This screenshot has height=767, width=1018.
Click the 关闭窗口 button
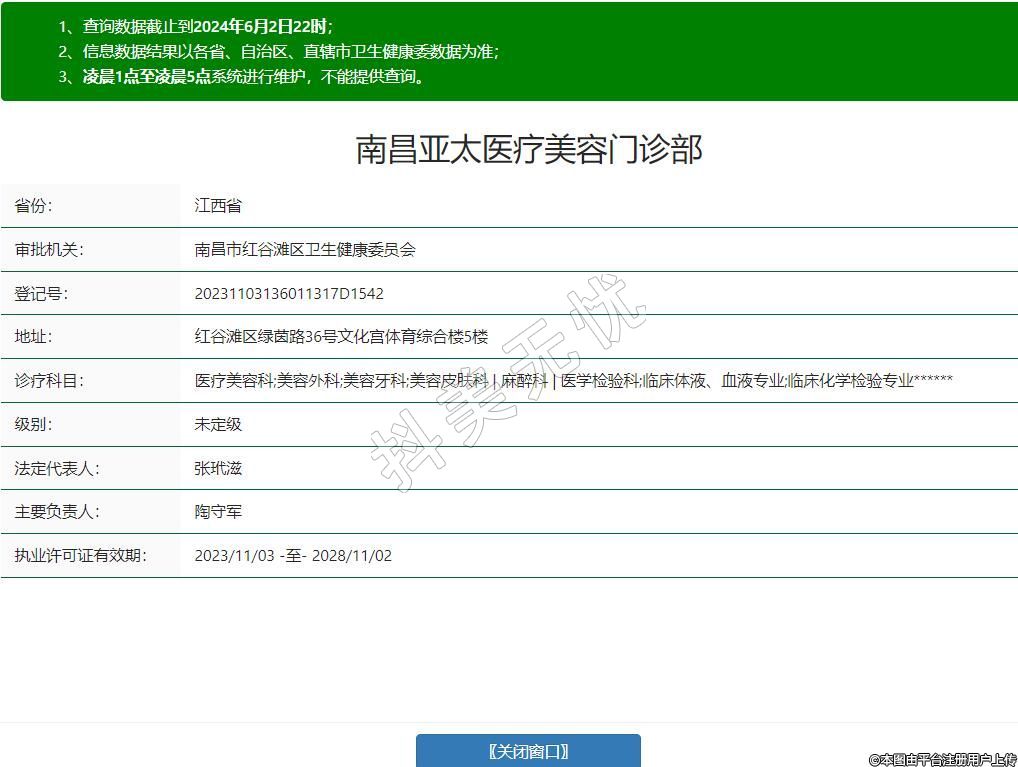[x=528, y=751]
